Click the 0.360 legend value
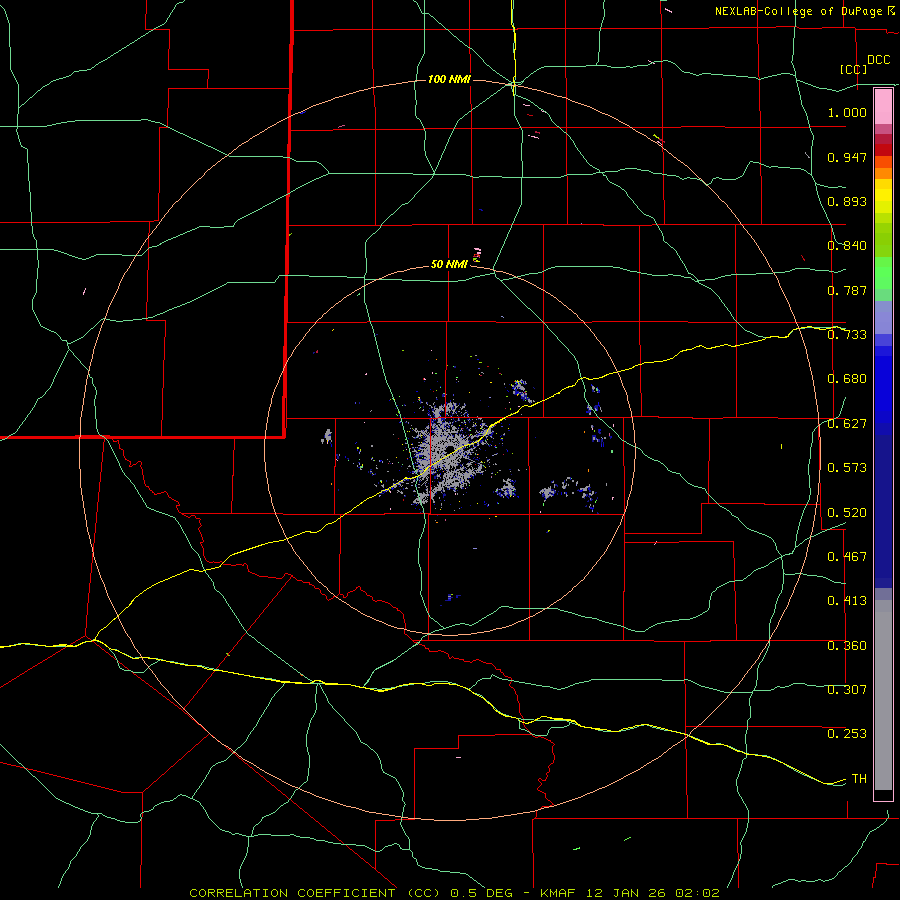This screenshot has height=900, width=900. point(847,646)
